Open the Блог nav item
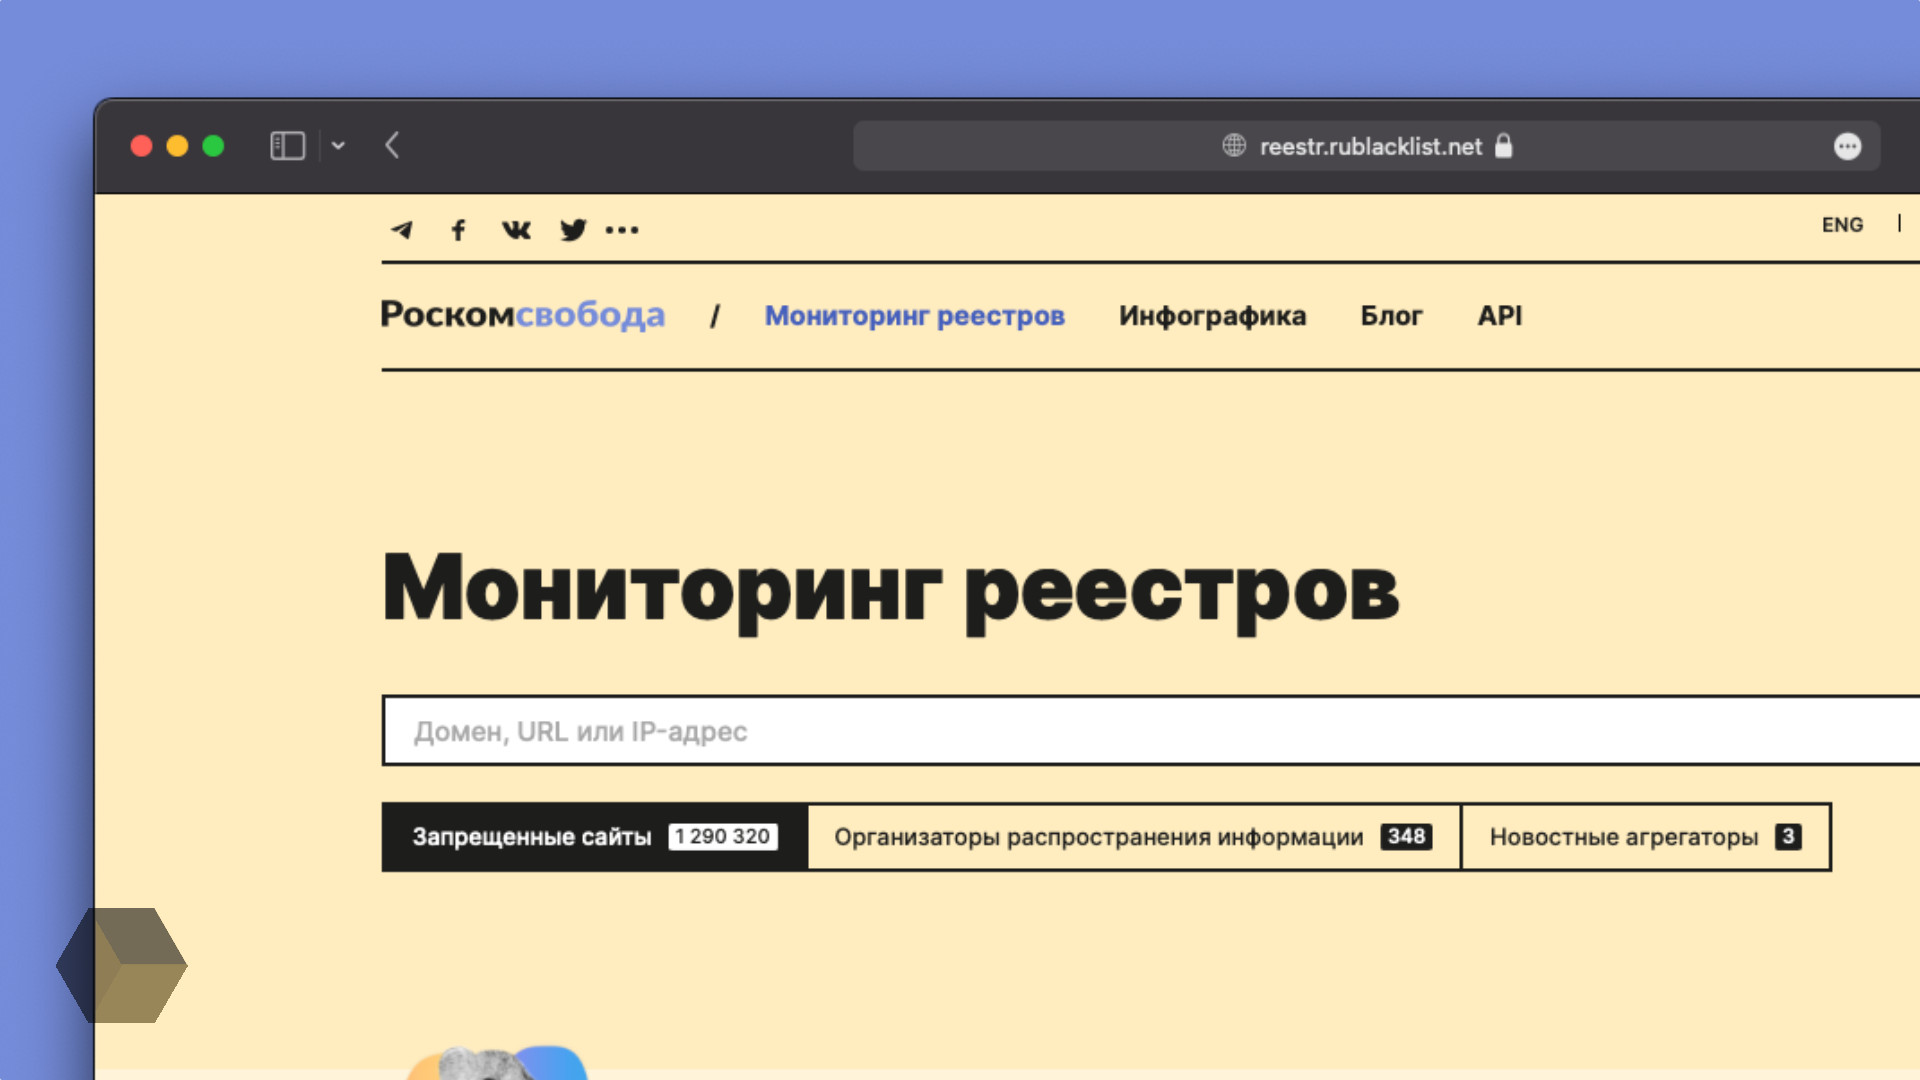 1391,316
